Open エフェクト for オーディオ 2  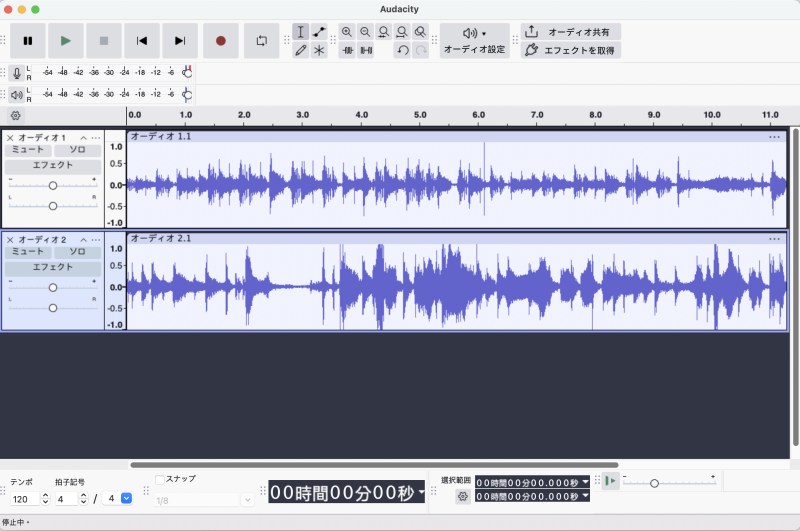(x=53, y=267)
